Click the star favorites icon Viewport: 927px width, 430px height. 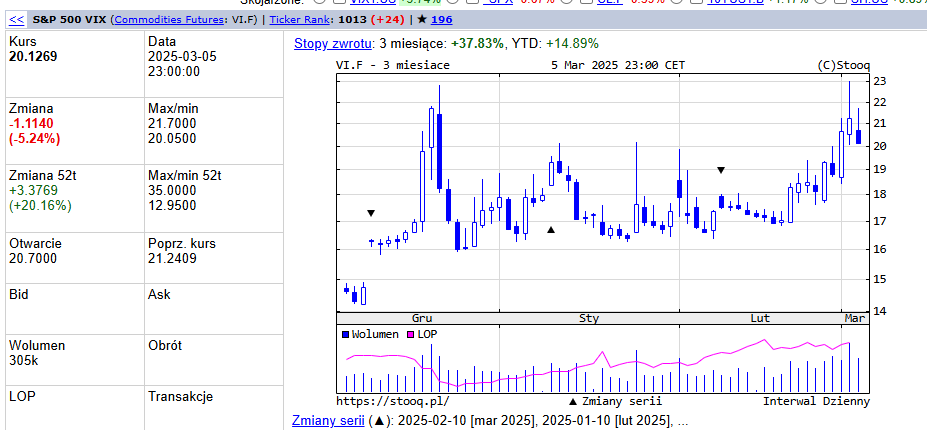point(422,20)
